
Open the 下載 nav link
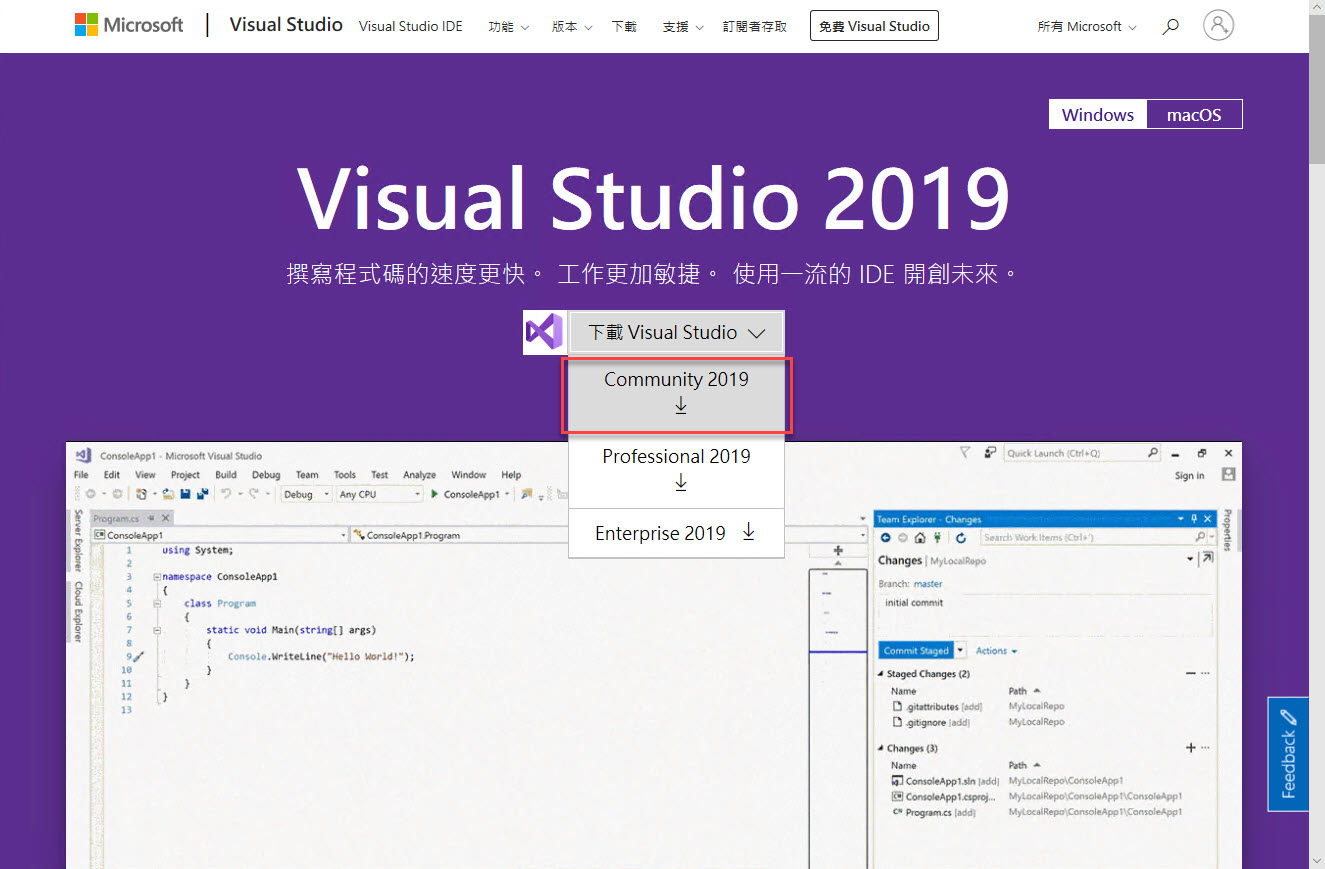(x=623, y=27)
